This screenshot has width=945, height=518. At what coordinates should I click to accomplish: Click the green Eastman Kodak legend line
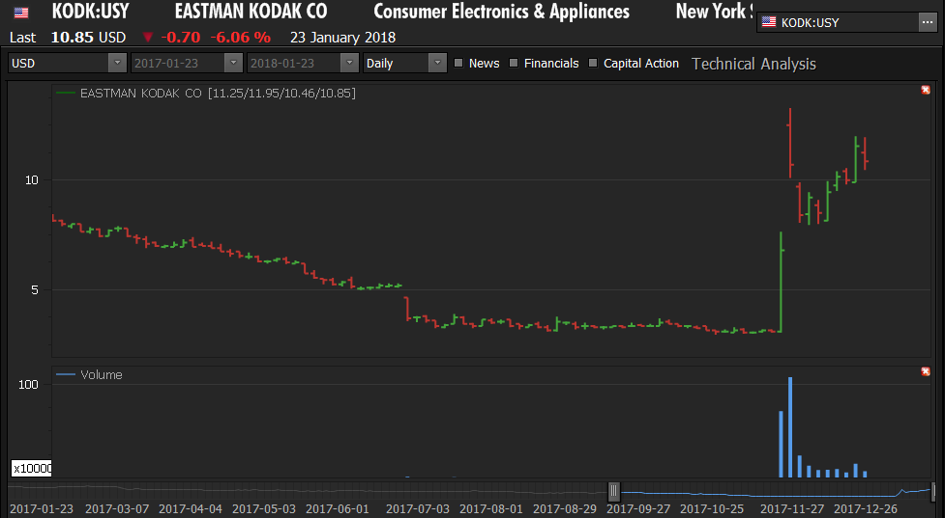65,93
